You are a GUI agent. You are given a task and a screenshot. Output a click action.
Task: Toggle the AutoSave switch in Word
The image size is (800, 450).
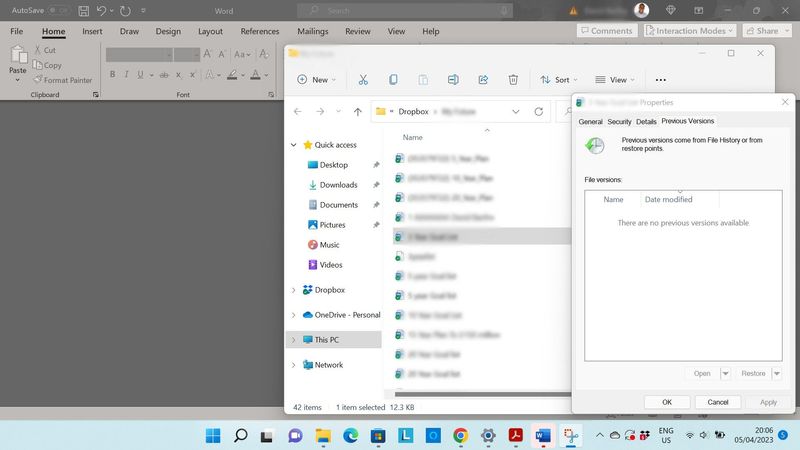(x=59, y=11)
